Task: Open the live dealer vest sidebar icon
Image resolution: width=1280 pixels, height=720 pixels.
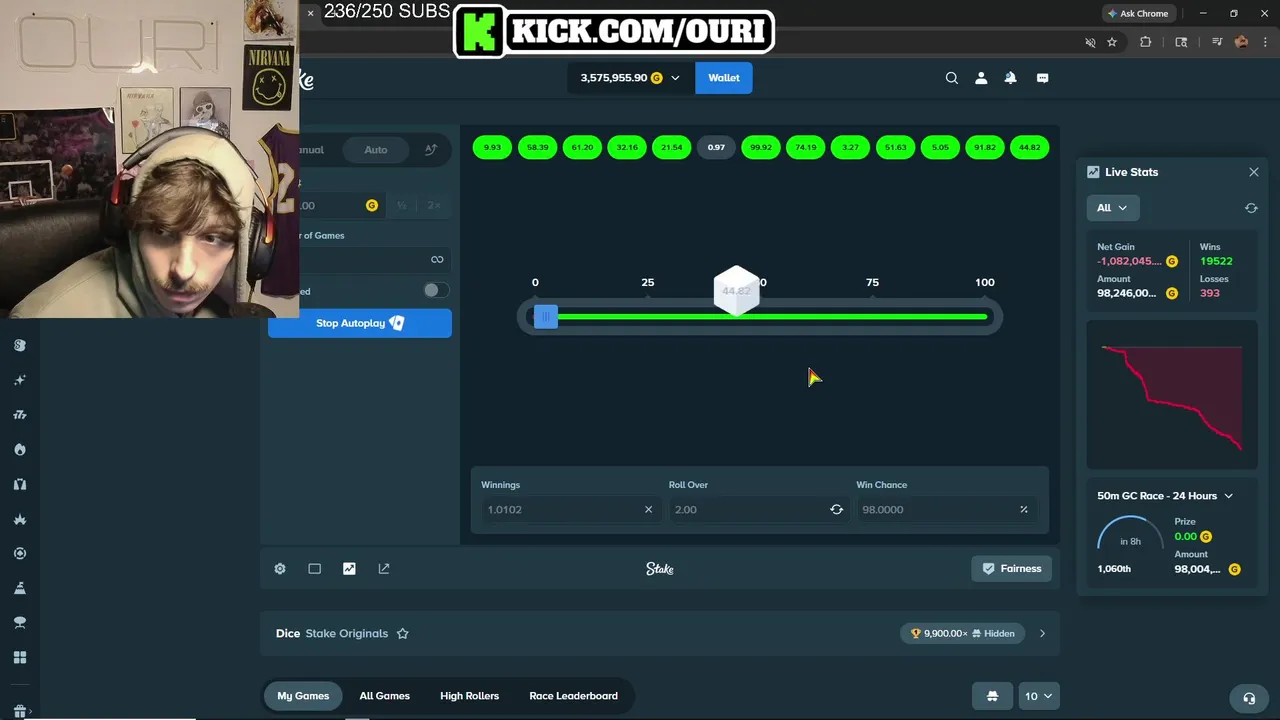Action: tap(19, 484)
